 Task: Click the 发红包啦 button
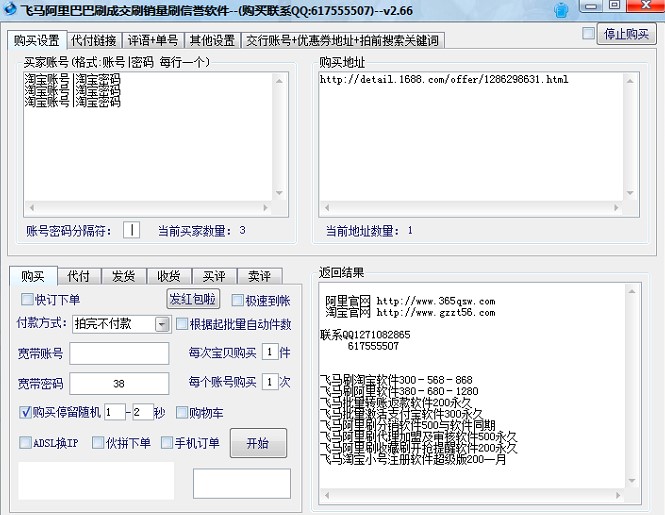[x=193, y=299]
